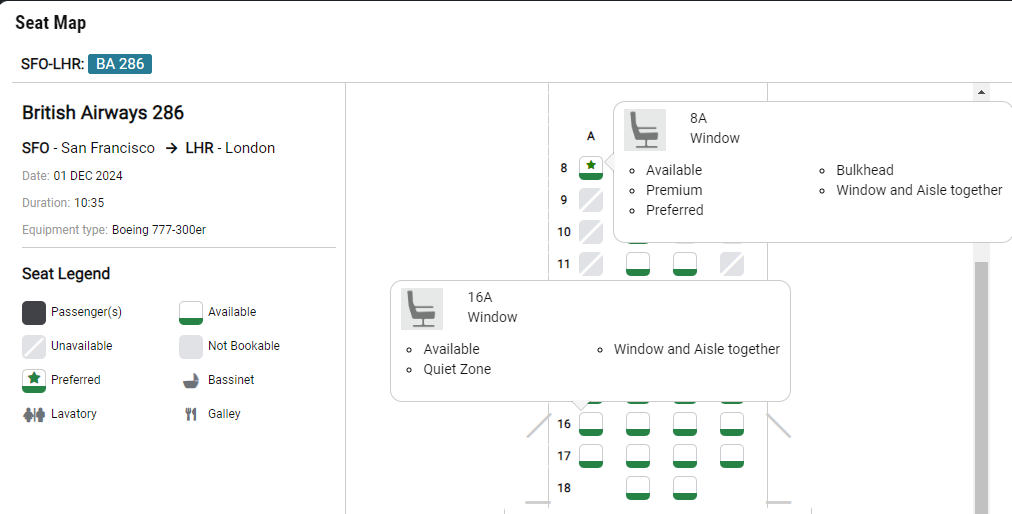Screen dimensions: 1012x514
Task: Select unavailable seat 9A
Action: pos(591,200)
